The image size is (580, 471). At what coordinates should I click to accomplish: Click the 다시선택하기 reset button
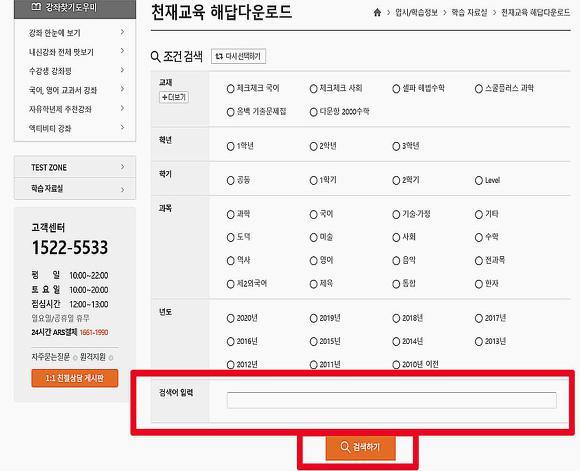(x=238, y=56)
